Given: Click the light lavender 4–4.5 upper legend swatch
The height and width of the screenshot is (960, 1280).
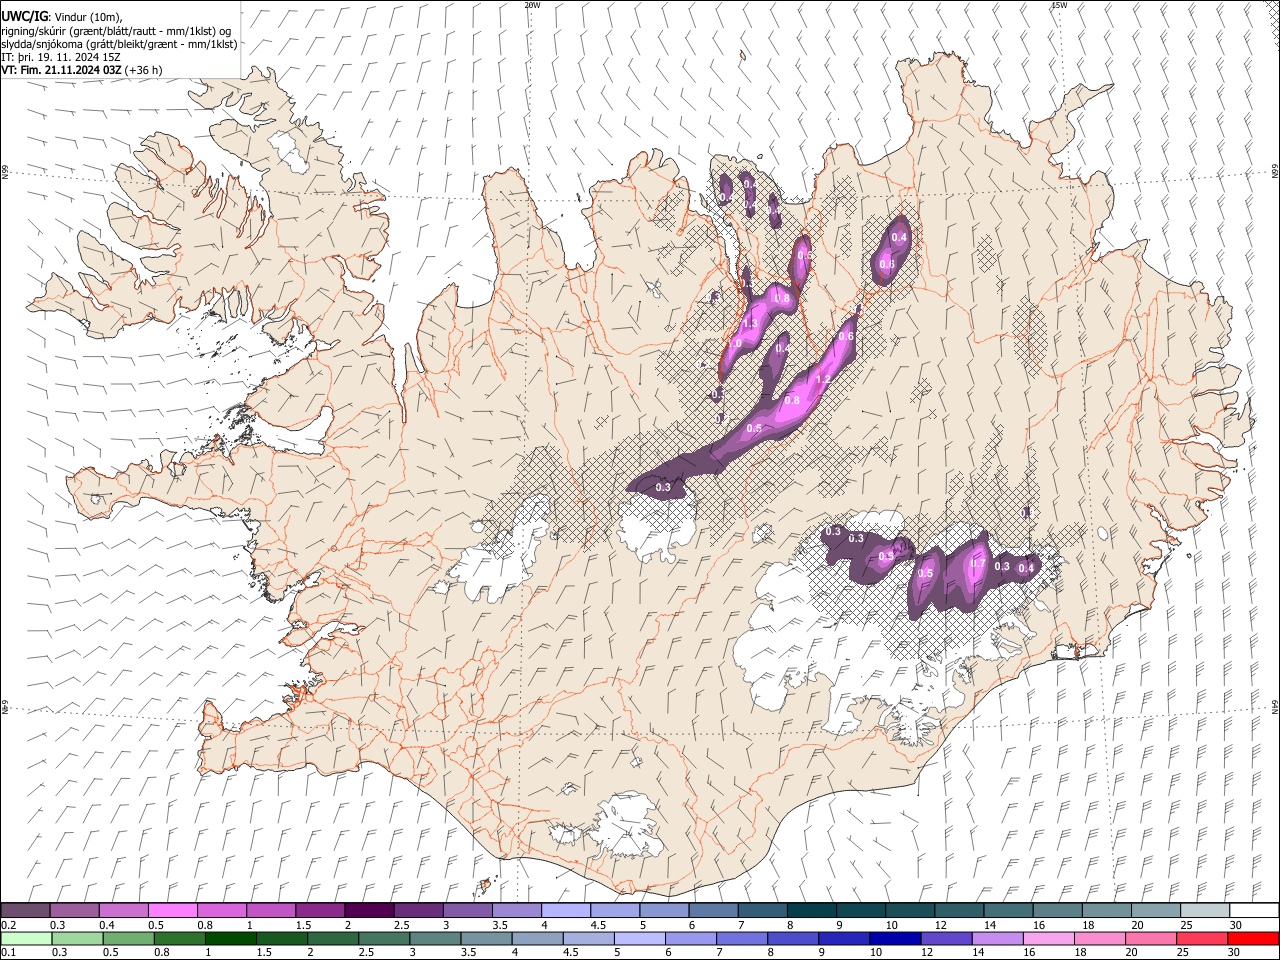Looking at the screenshot, I should click(x=565, y=910).
